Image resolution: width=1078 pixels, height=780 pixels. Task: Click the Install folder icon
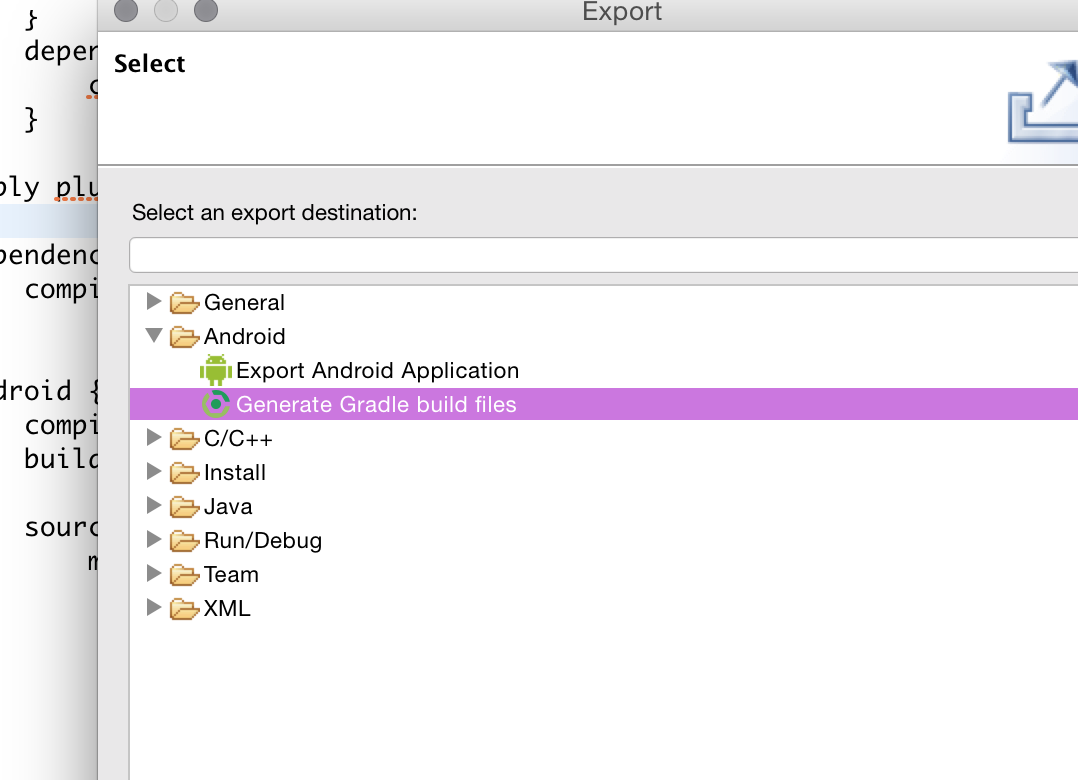pos(184,472)
